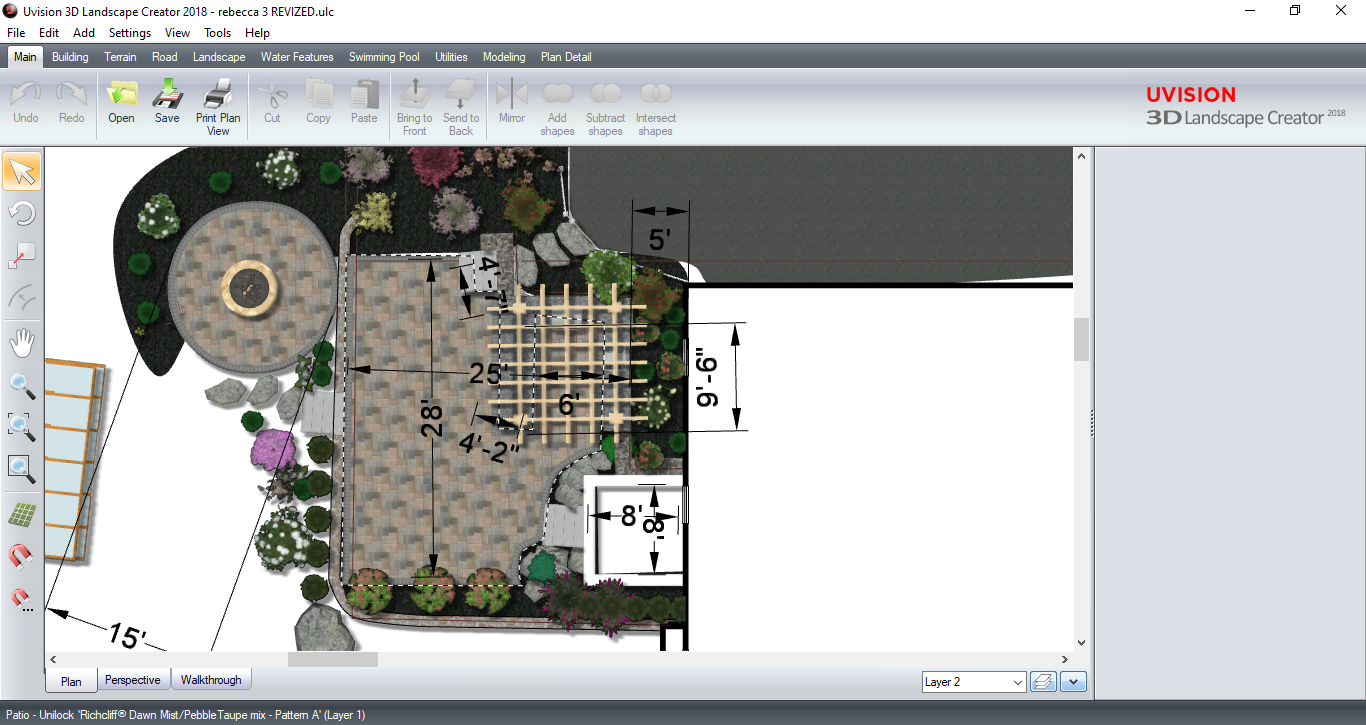Open the Edit menu
This screenshot has width=1366, height=725.
(x=49, y=33)
